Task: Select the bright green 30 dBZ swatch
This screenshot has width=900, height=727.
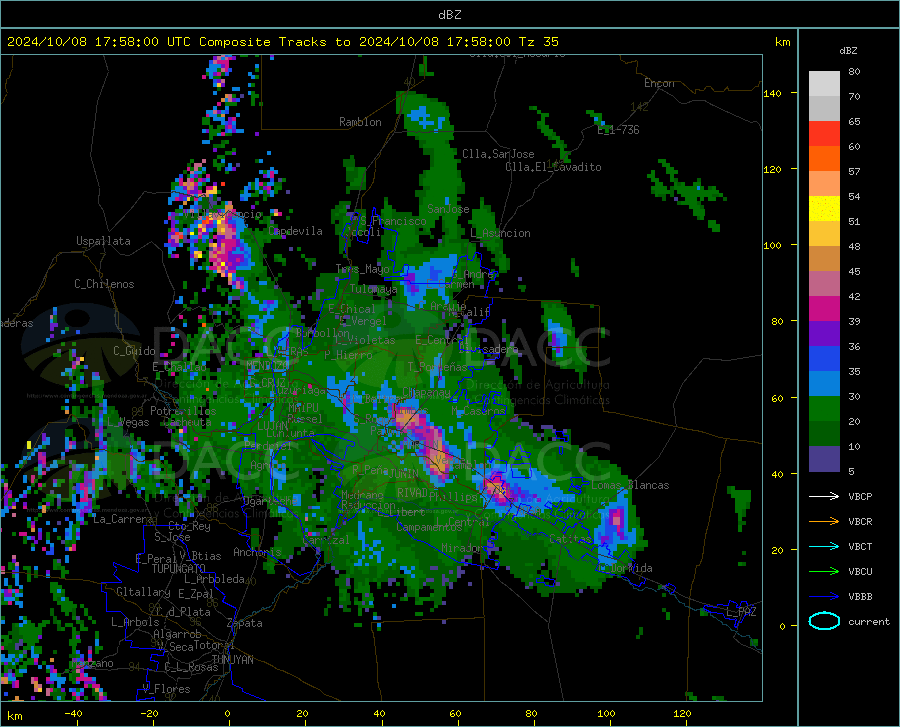Action: (824, 409)
